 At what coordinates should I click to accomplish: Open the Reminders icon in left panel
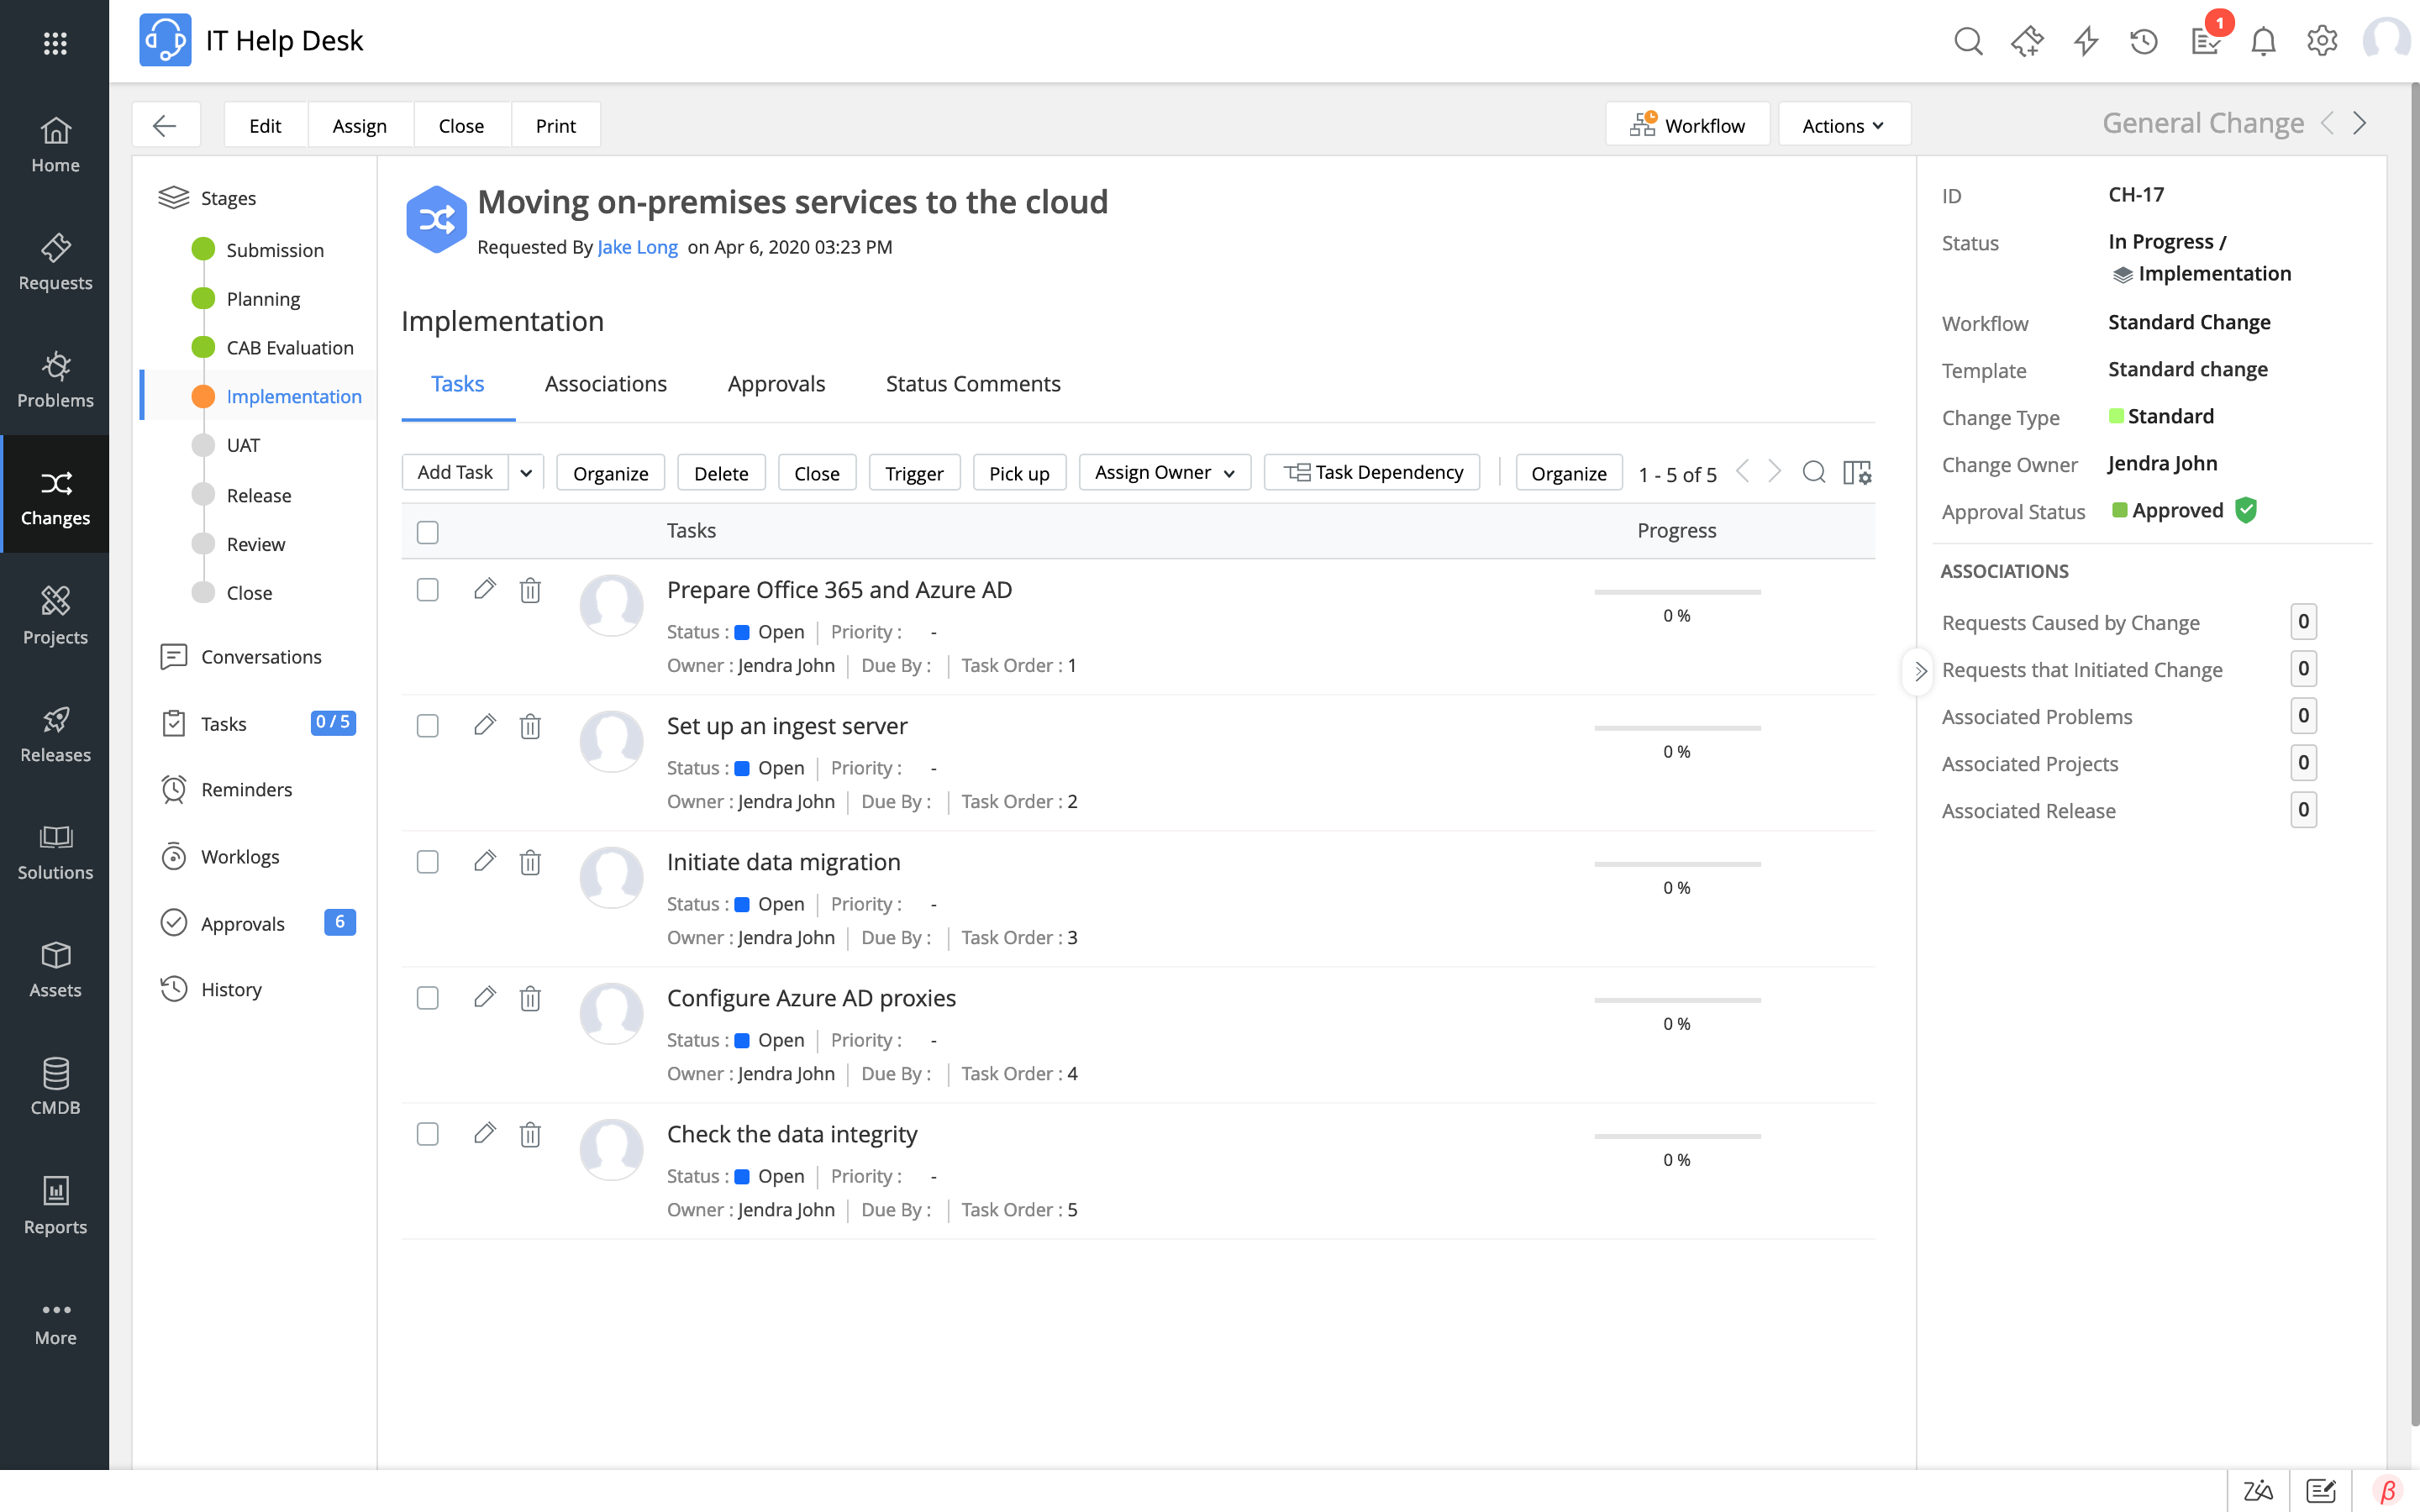174,789
